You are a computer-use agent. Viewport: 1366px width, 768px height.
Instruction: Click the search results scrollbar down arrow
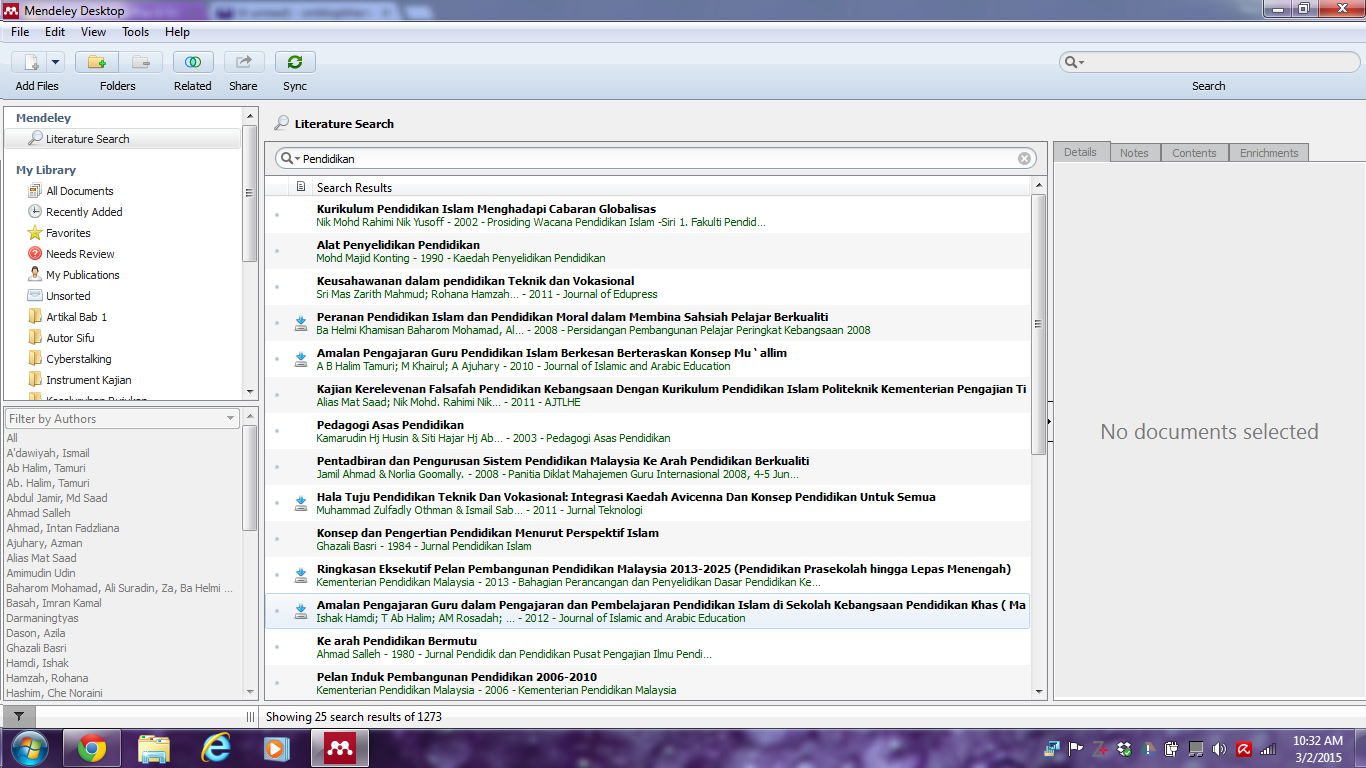coord(1038,691)
